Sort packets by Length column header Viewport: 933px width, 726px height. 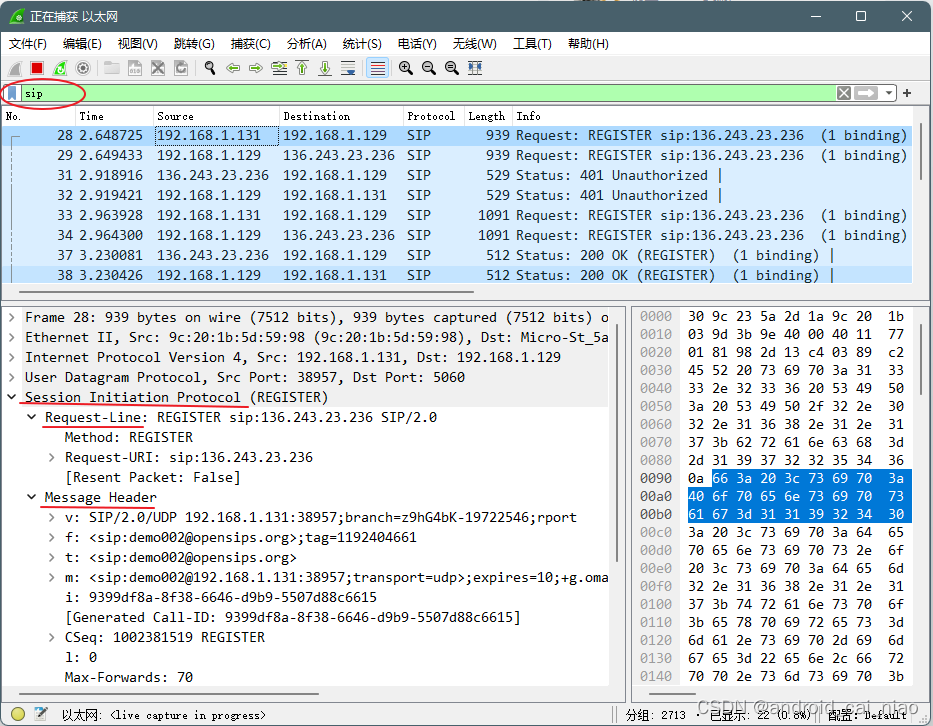pos(488,116)
